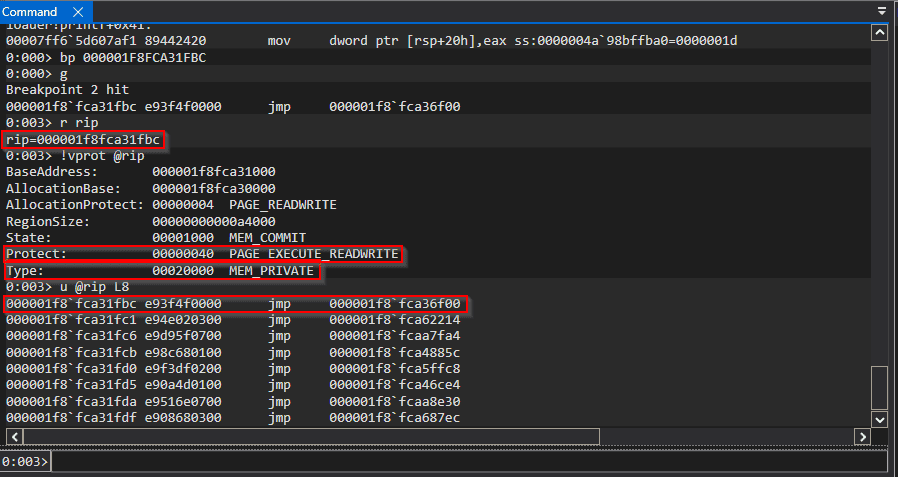The image size is (898, 477).
Task: Click the vertical scrollbar thumb
Action: [x=880, y=388]
